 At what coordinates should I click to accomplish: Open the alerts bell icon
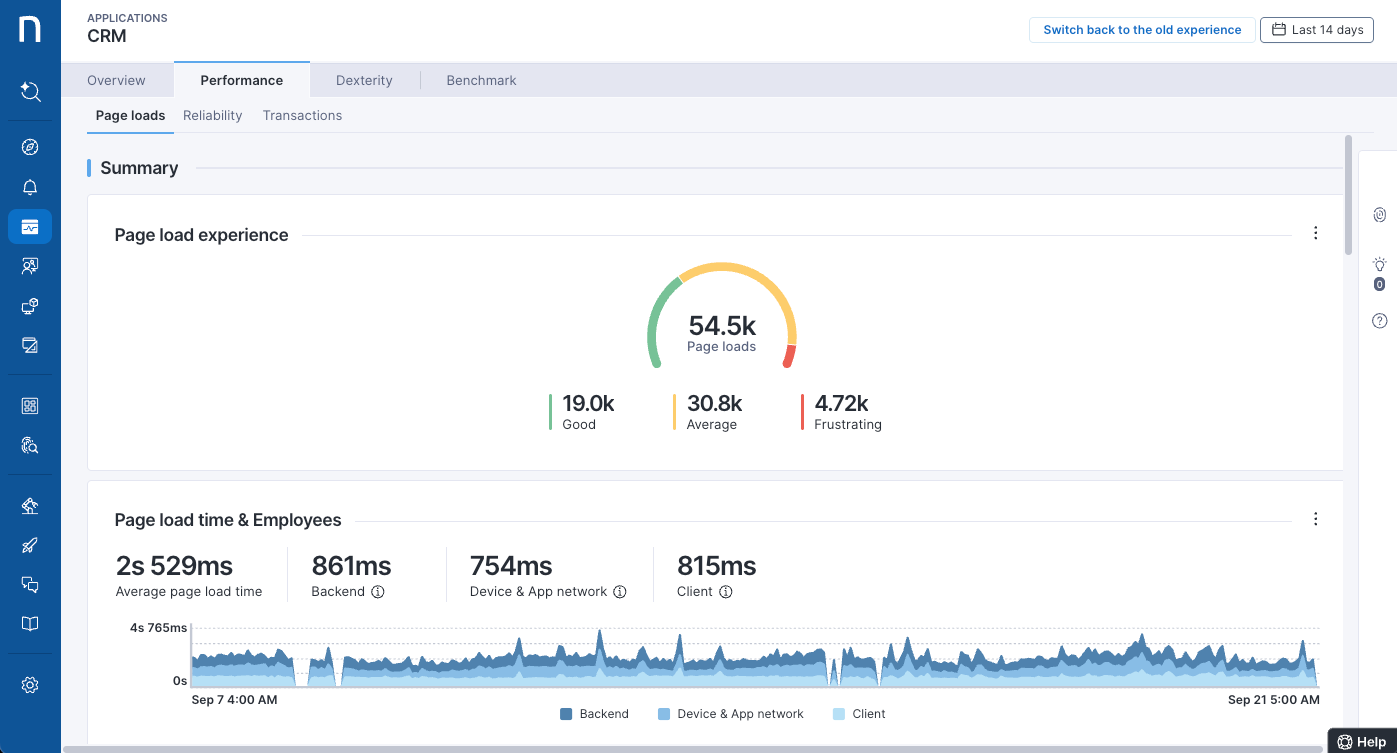click(x=30, y=188)
